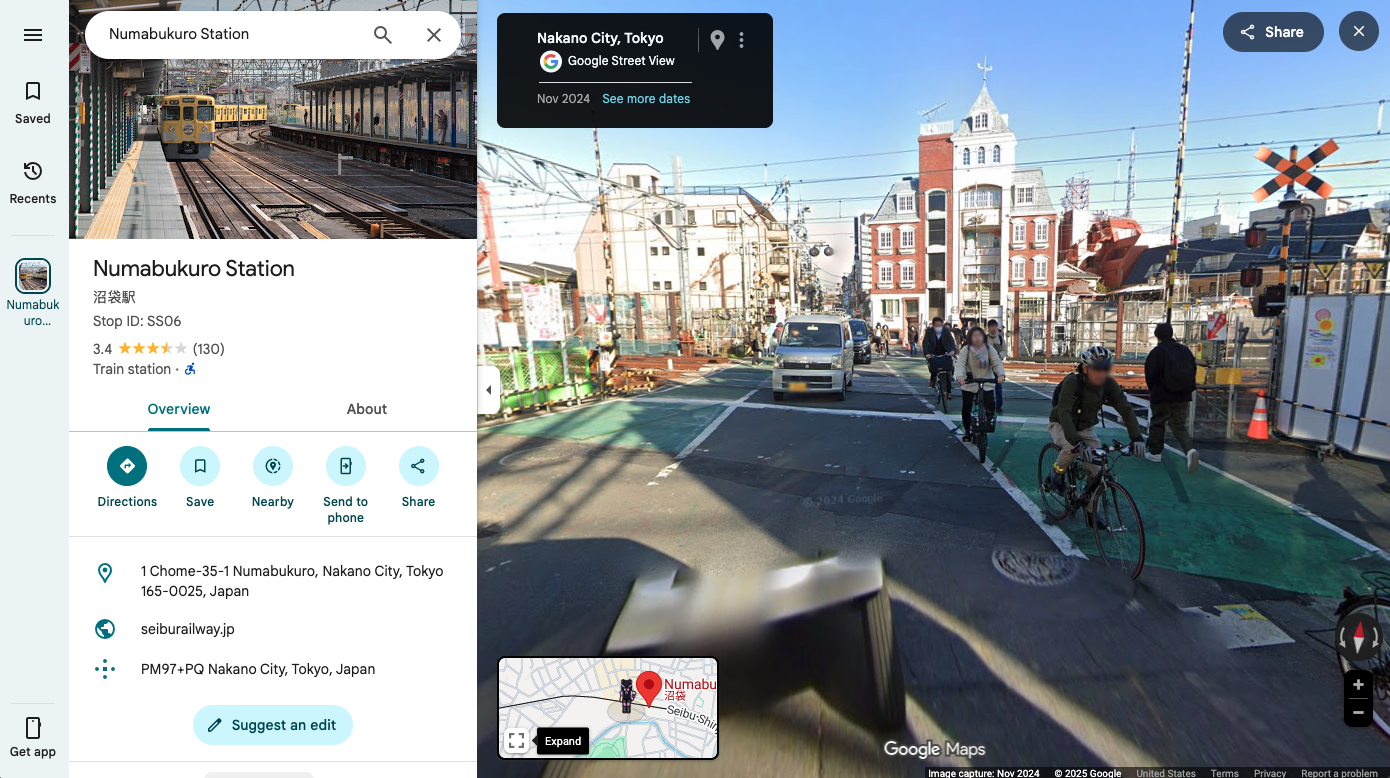Click the Share button over Street View
1390x778 pixels.
(1273, 32)
